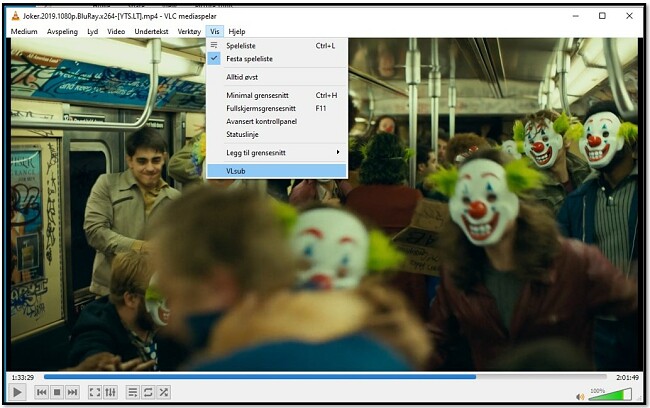650x408 pixels.
Task: Open the Undertekst menu
Action: 151,32
